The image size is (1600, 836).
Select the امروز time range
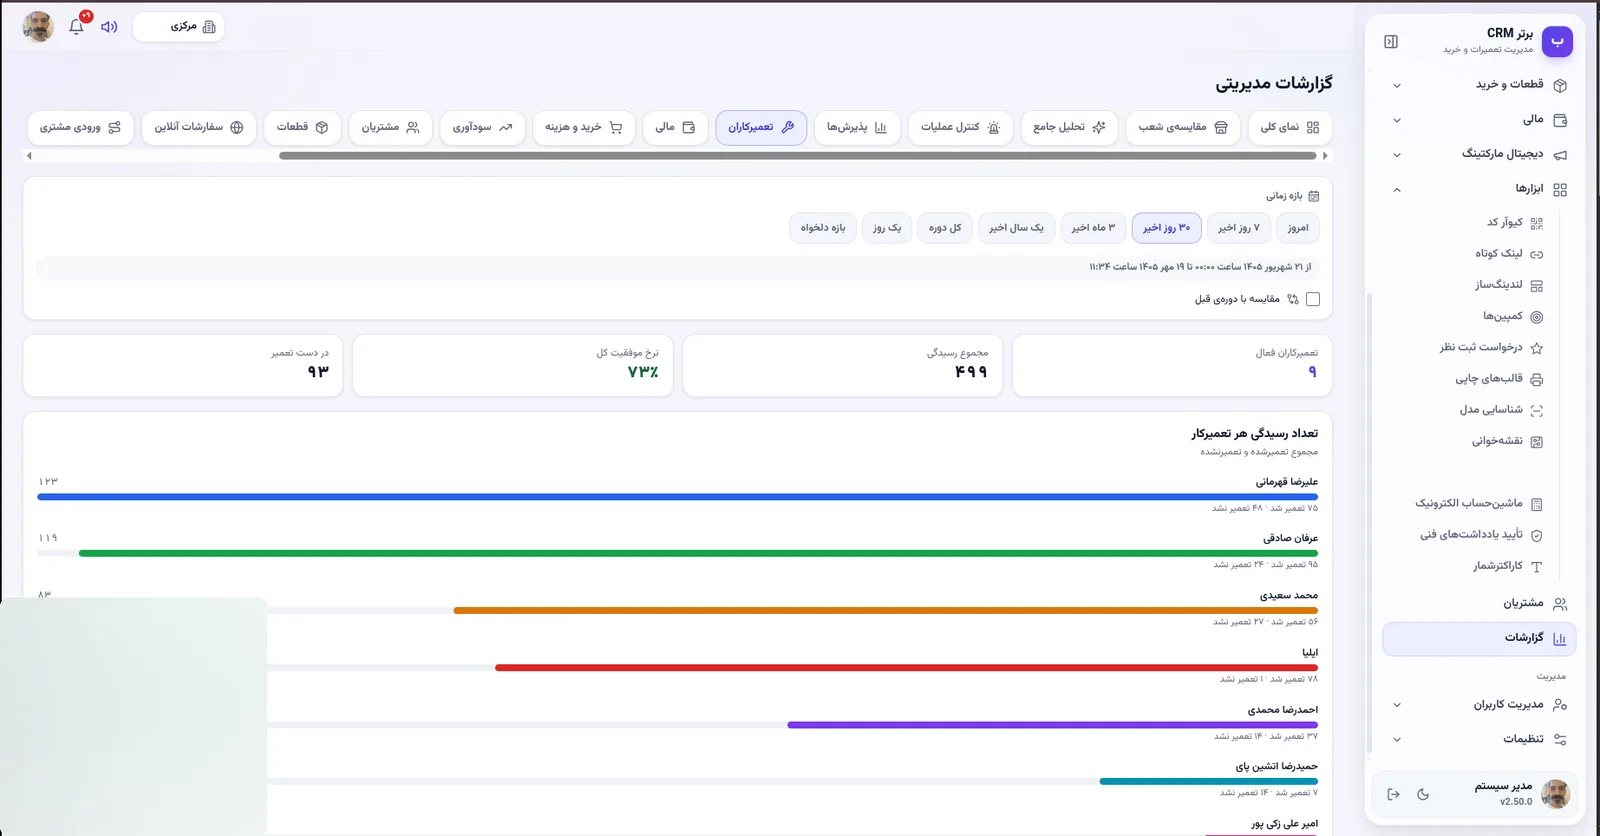tap(1298, 228)
